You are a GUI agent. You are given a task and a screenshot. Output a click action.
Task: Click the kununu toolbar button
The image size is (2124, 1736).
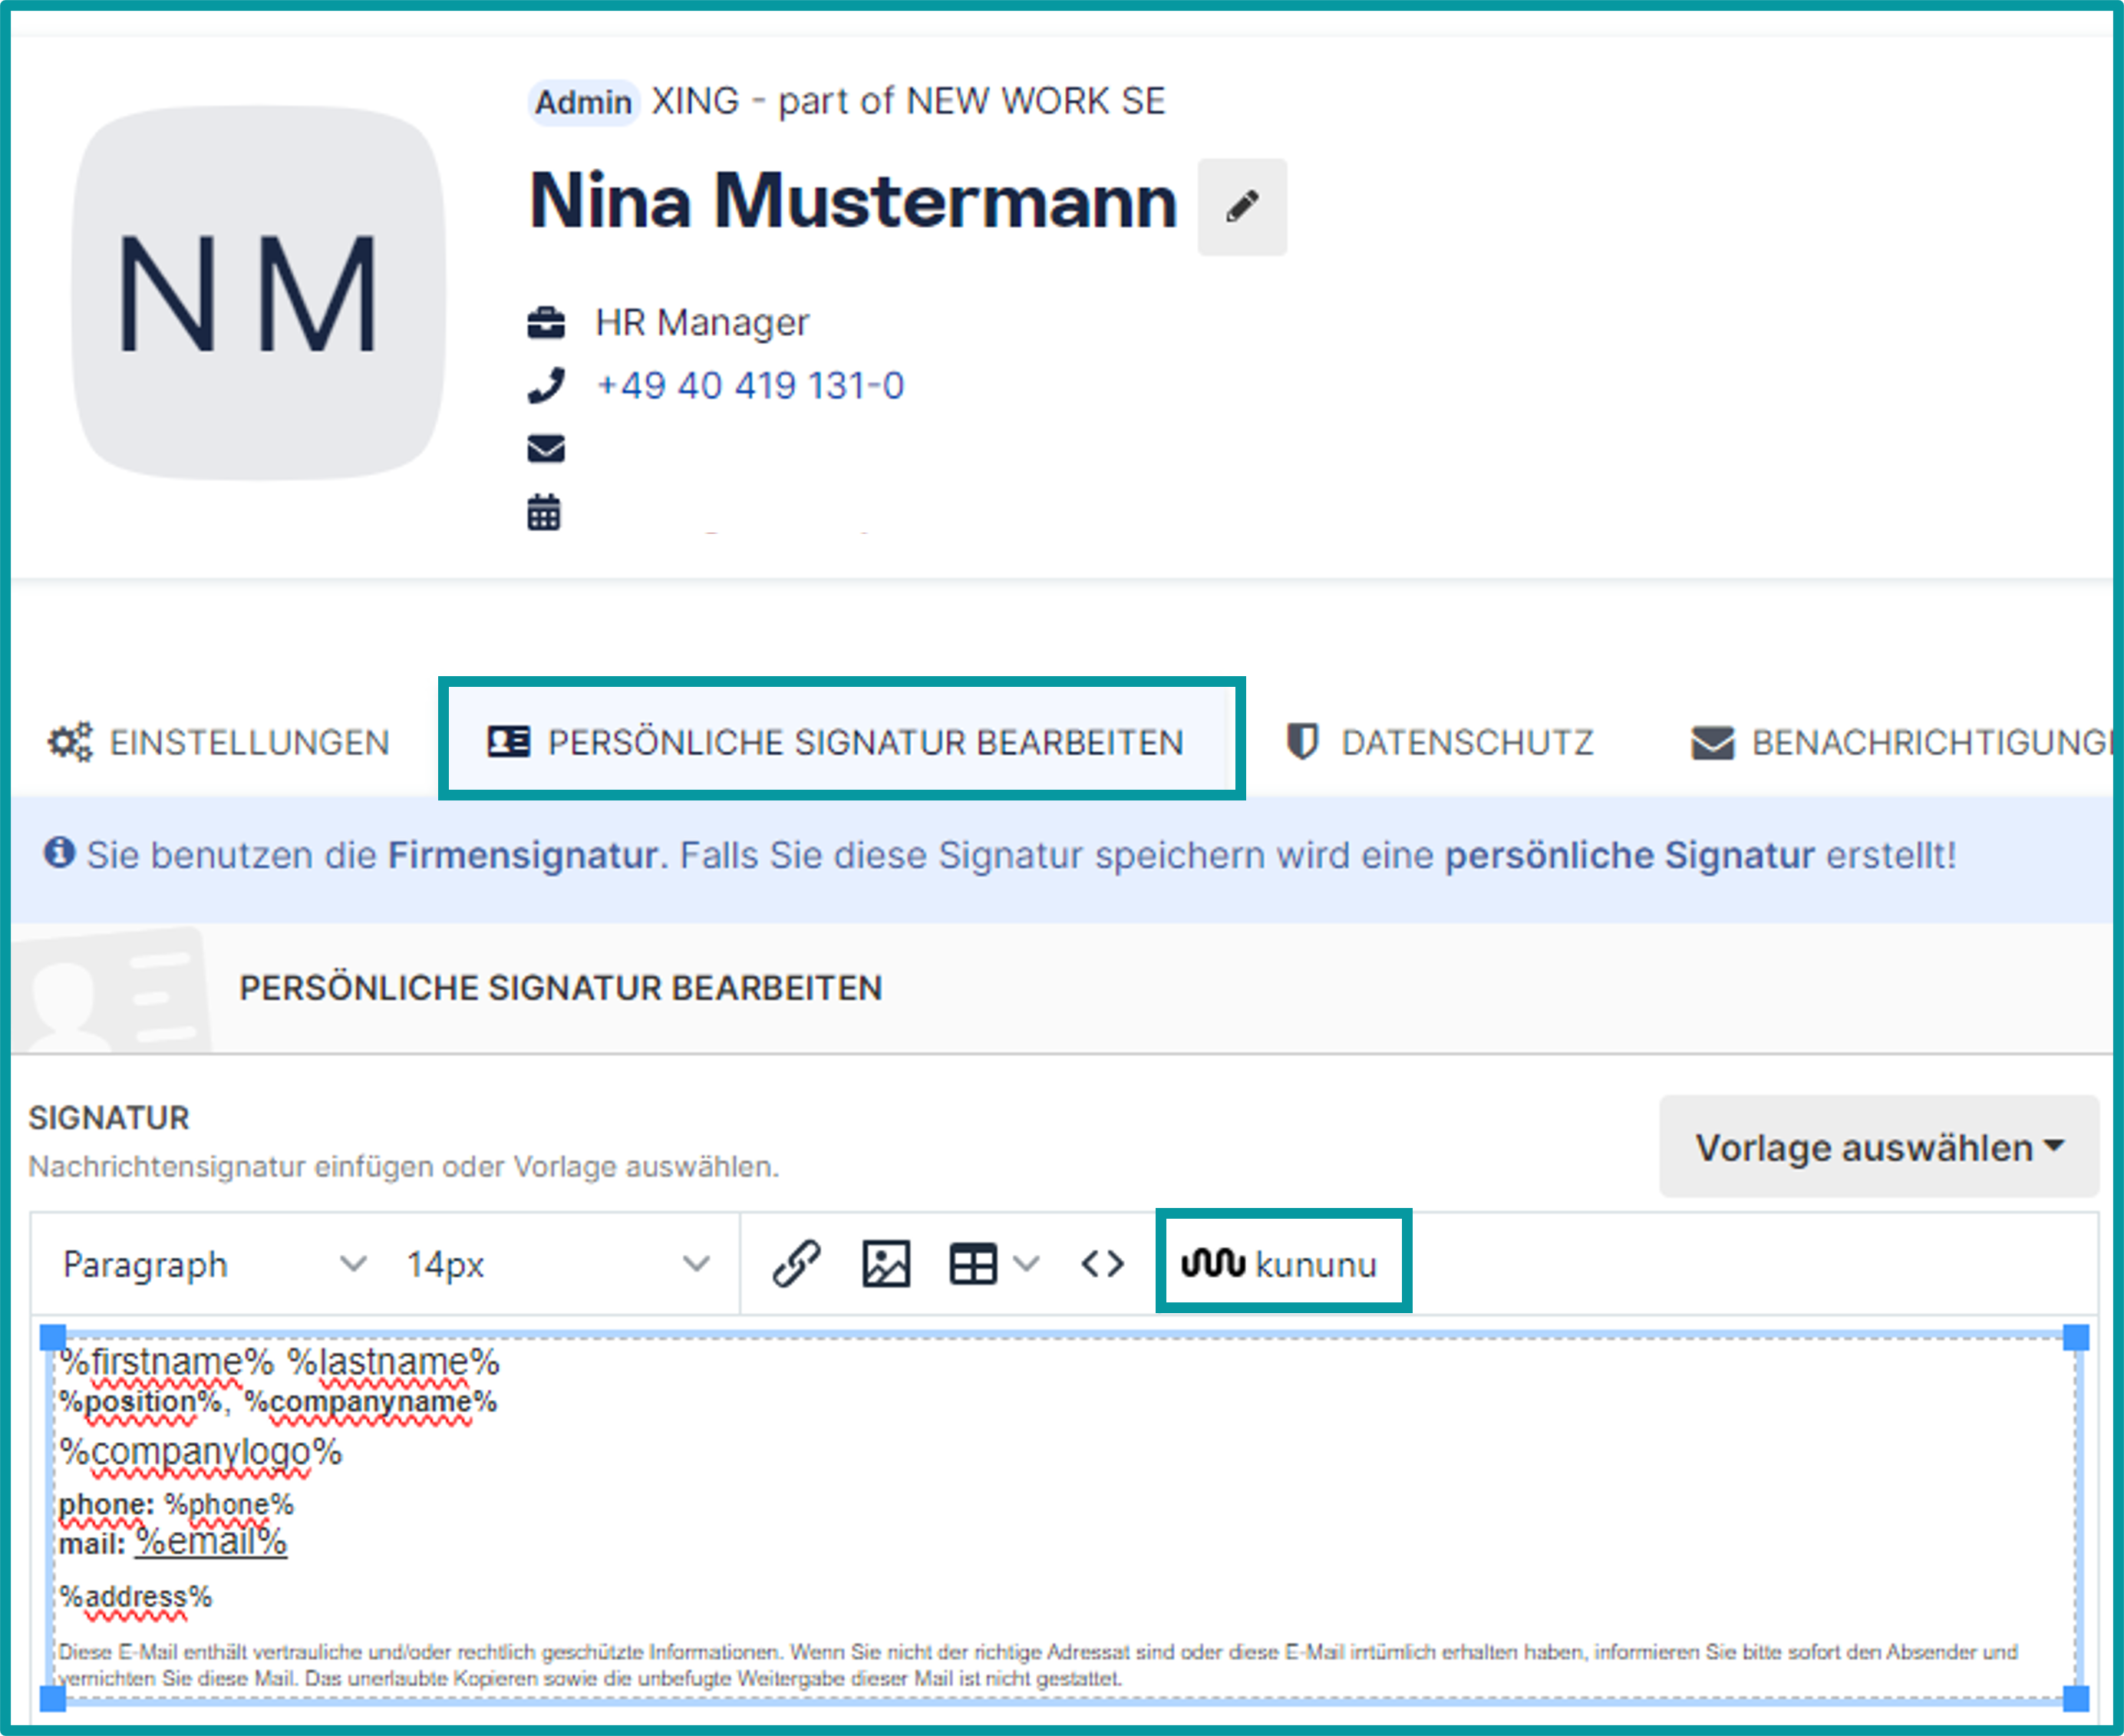coord(1280,1263)
